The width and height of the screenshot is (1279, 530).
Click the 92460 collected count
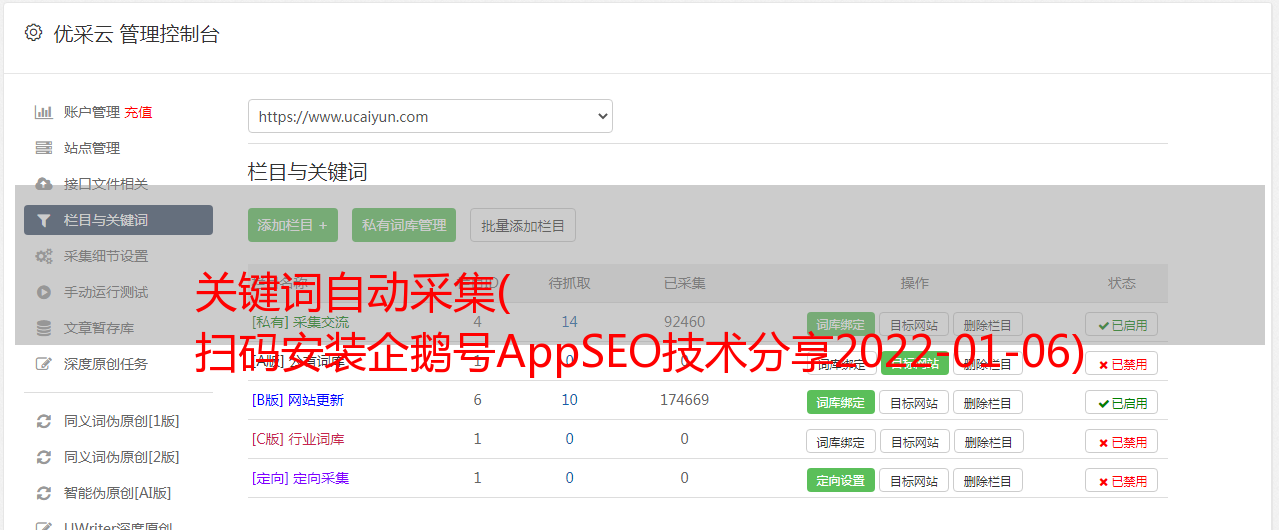point(685,322)
